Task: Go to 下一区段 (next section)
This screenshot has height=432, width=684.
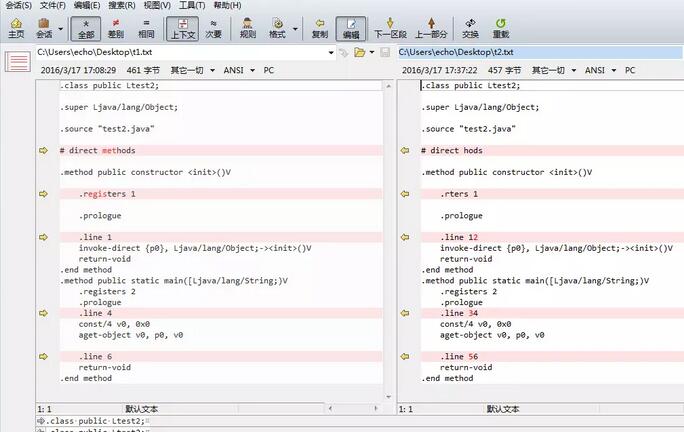Action: [389, 27]
